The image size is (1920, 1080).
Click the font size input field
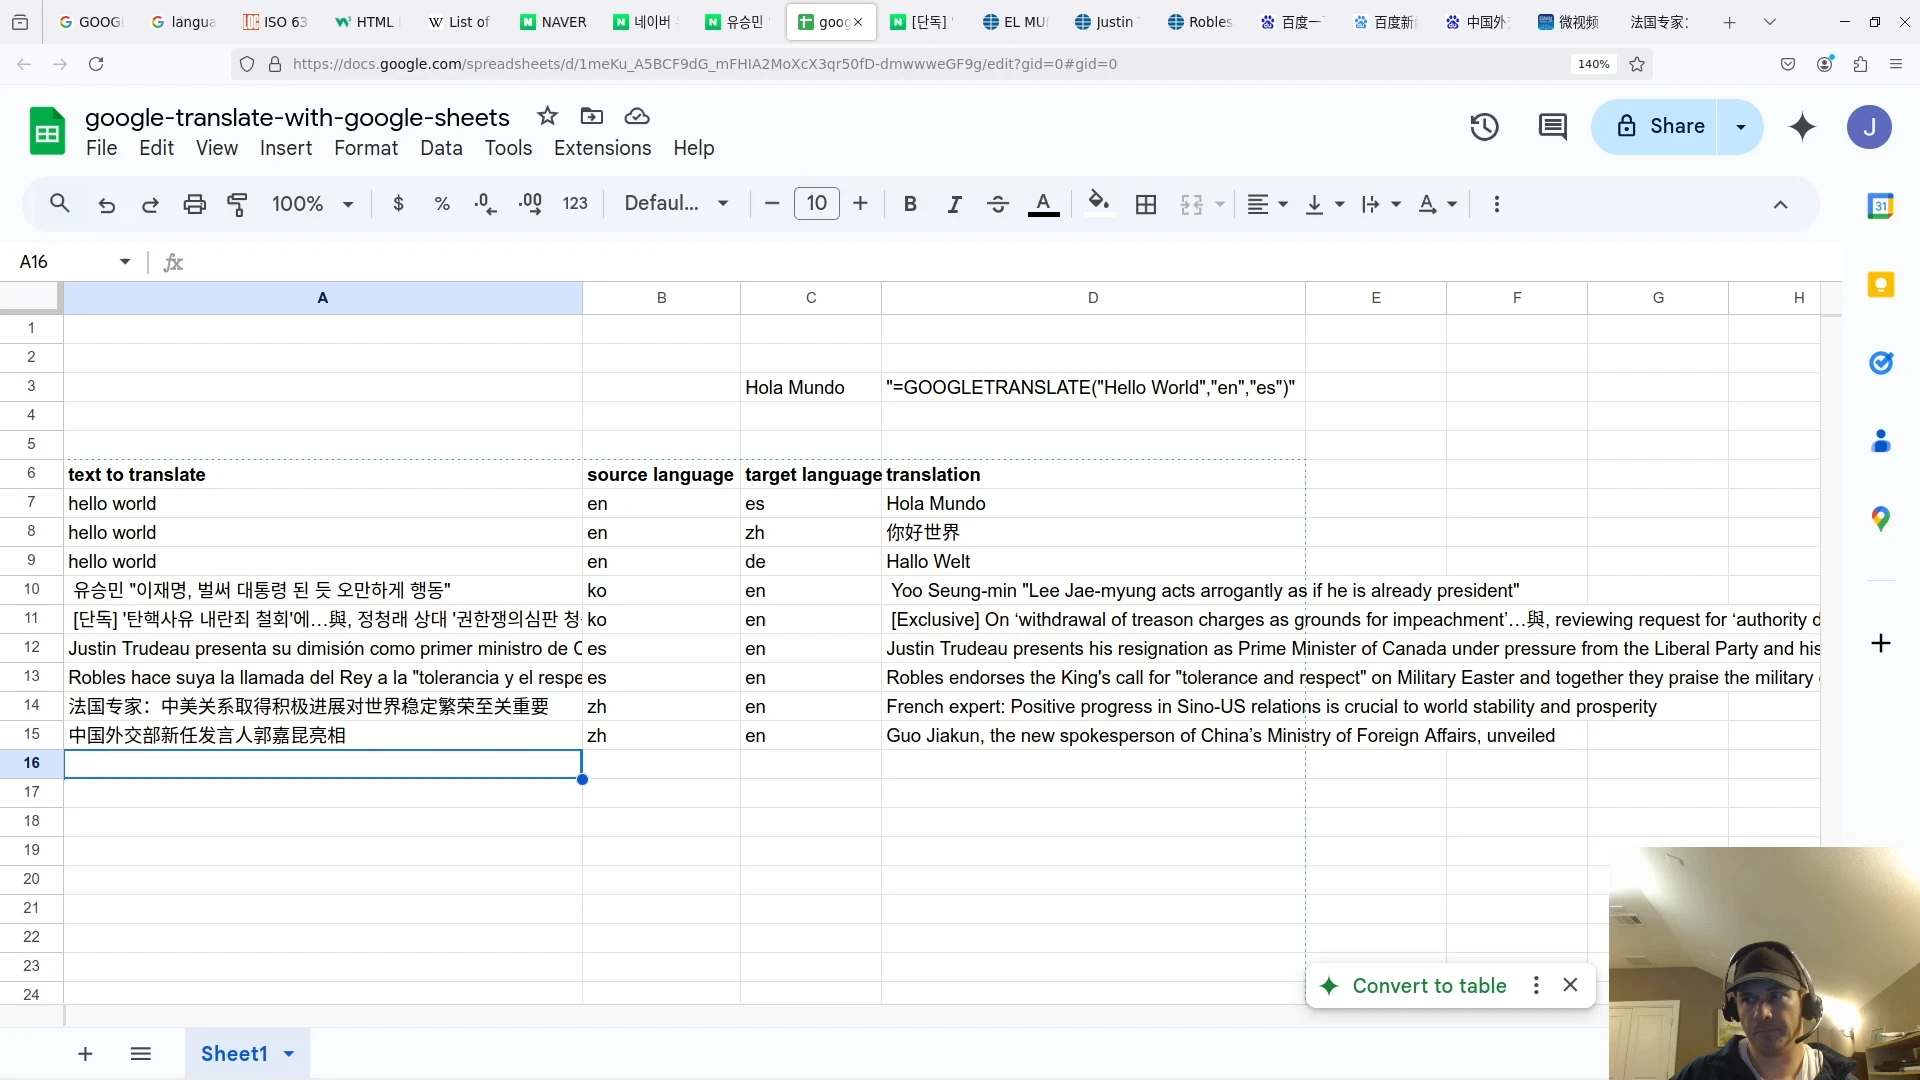click(x=817, y=204)
